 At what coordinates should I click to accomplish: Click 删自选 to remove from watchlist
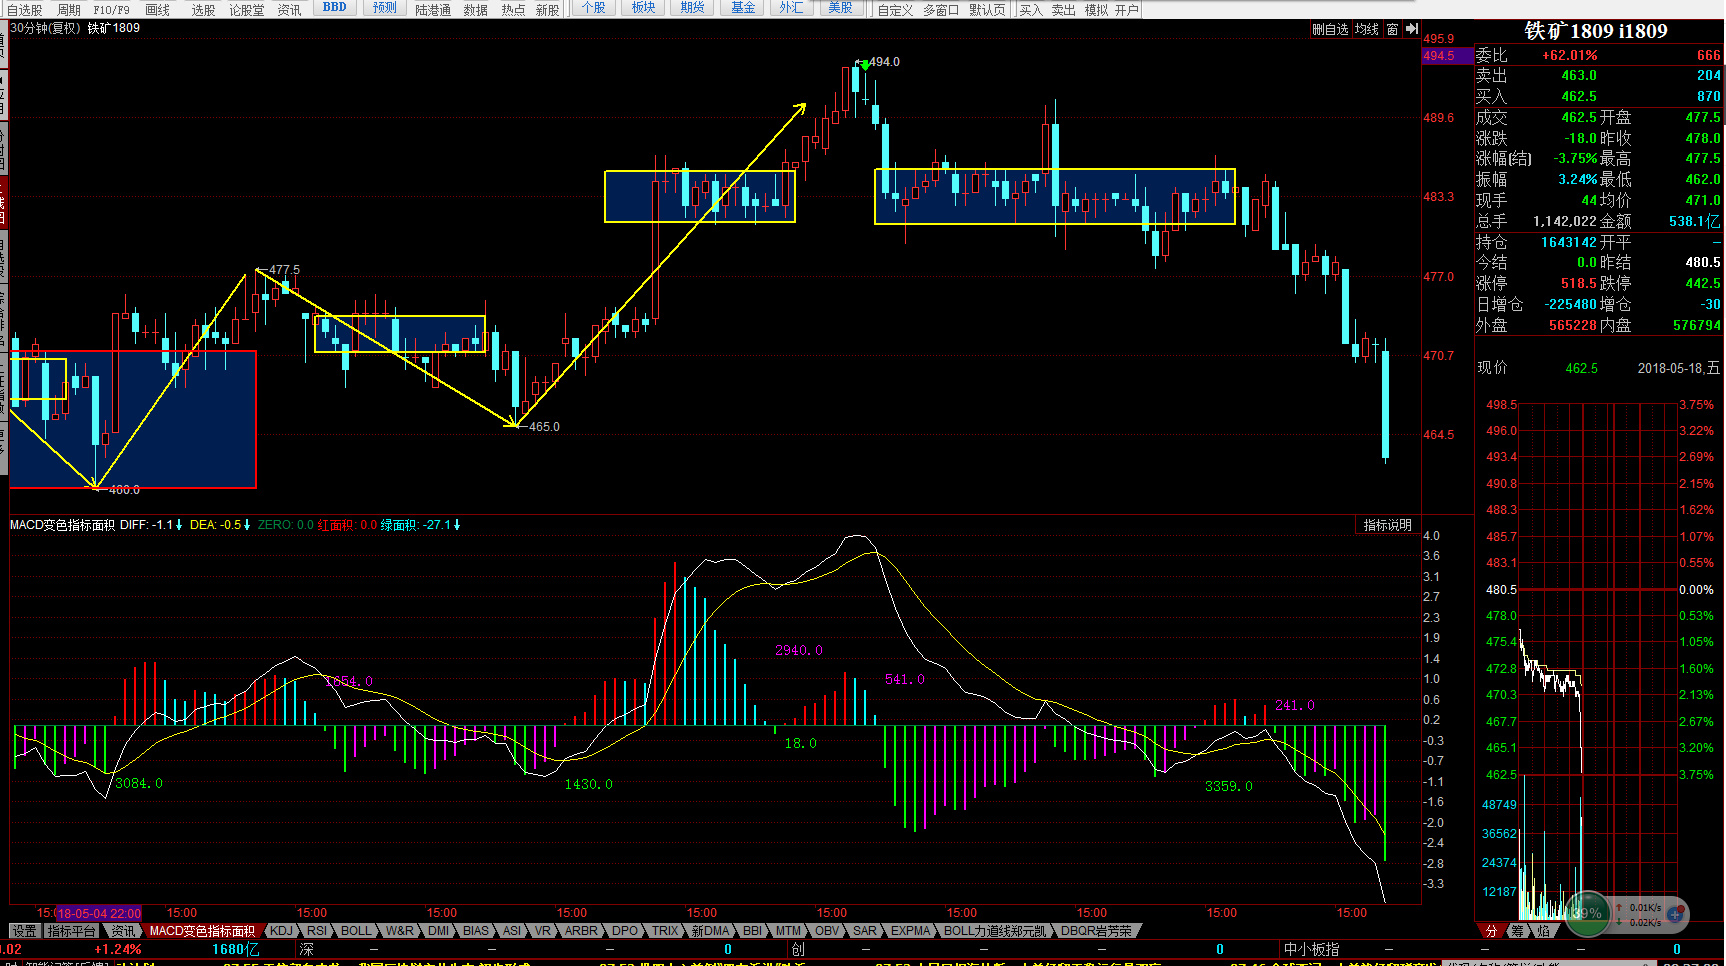(1331, 29)
